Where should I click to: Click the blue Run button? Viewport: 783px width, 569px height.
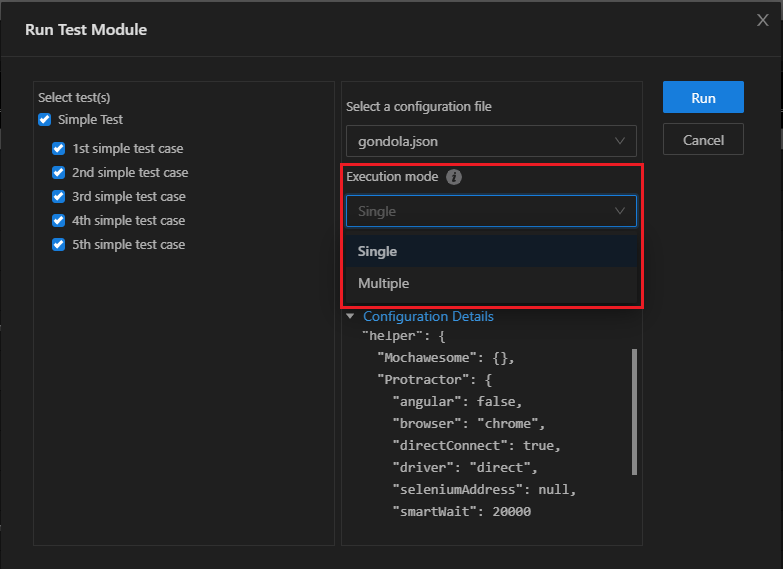pyautogui.click(x=703, y=98)
